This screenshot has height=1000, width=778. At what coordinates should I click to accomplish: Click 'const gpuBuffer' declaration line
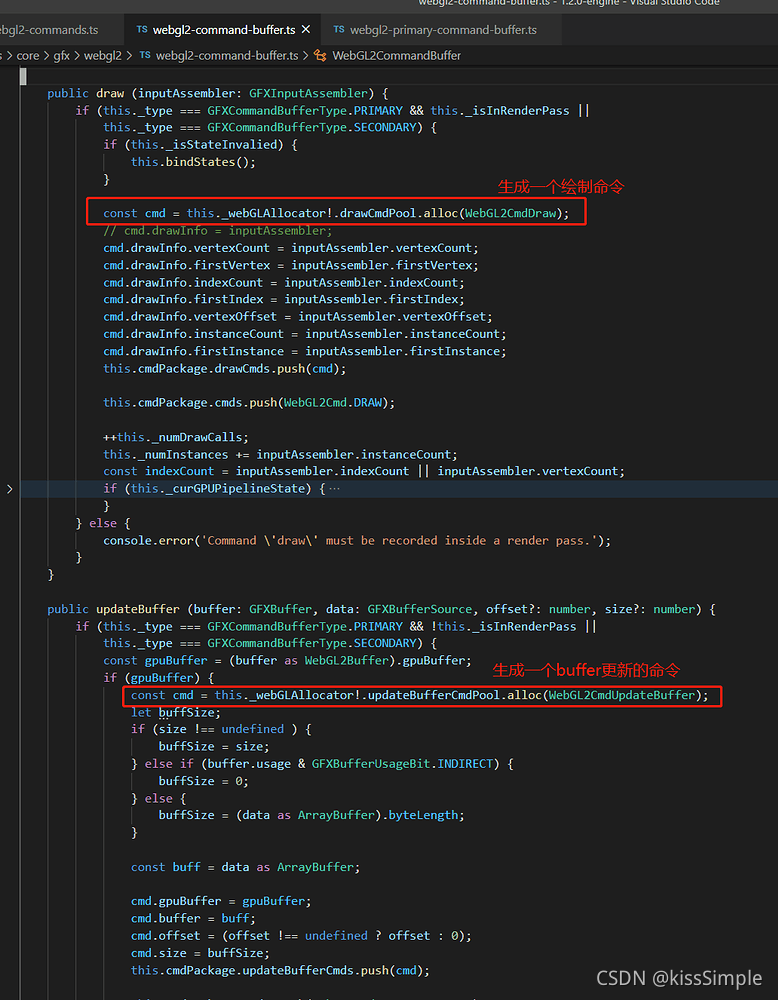coord(288,661)
